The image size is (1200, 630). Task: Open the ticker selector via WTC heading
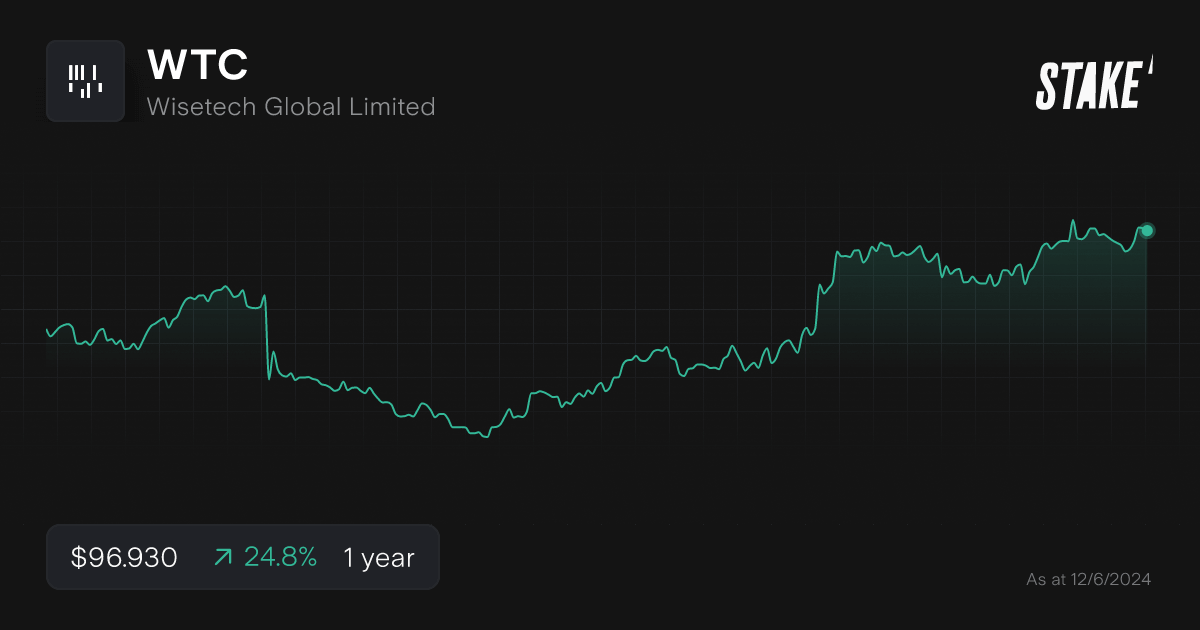[196, 64]
